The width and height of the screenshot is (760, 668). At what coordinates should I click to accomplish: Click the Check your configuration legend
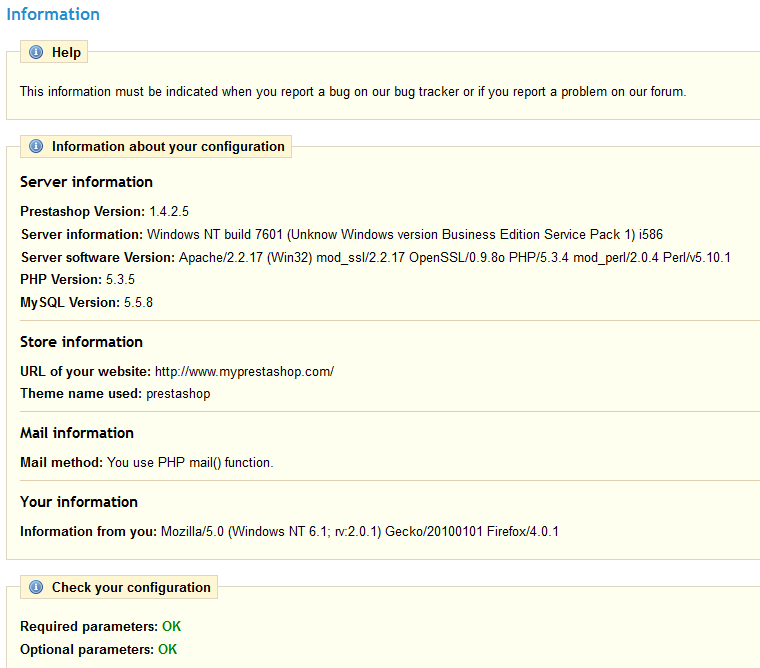(119, 587)
